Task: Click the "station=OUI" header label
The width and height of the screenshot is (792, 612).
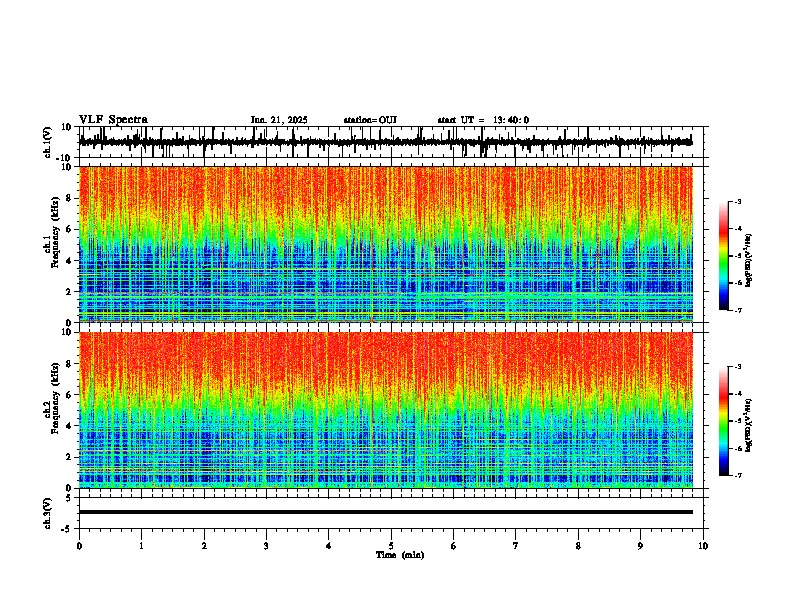Action: [370, 120]
